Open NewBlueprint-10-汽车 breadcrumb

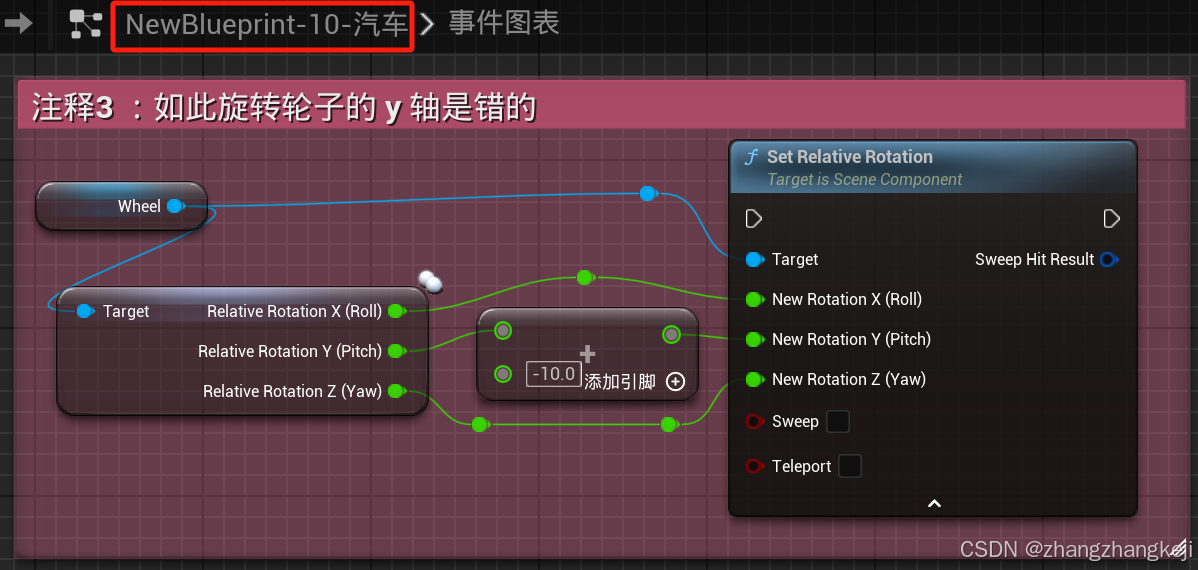point(267,24)
